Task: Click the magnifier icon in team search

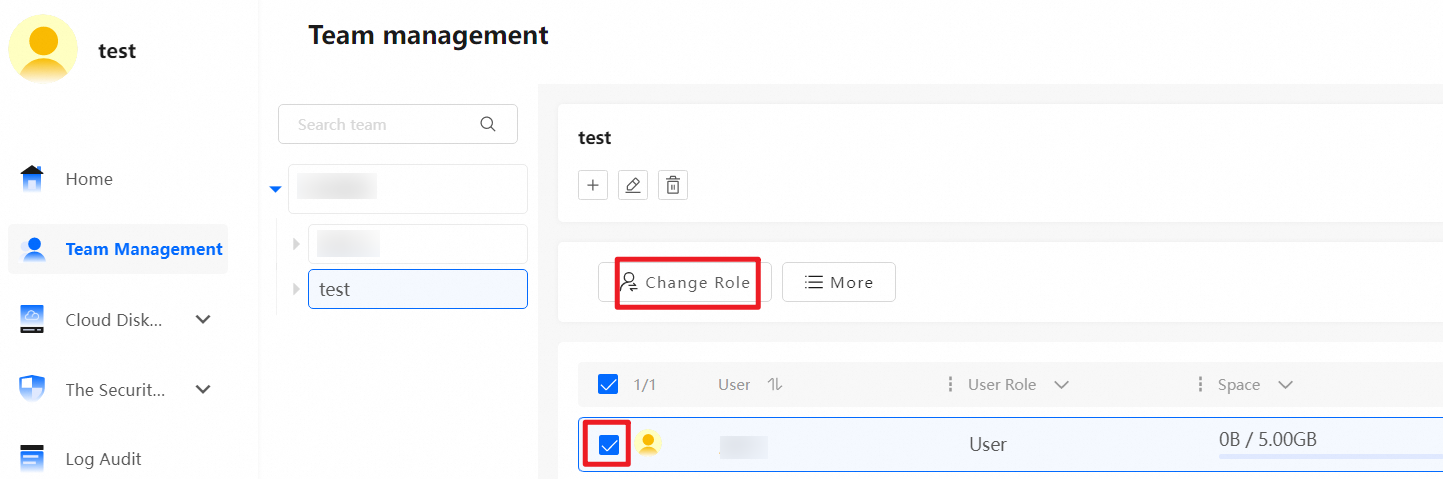Action: click(x=488, y=124)
